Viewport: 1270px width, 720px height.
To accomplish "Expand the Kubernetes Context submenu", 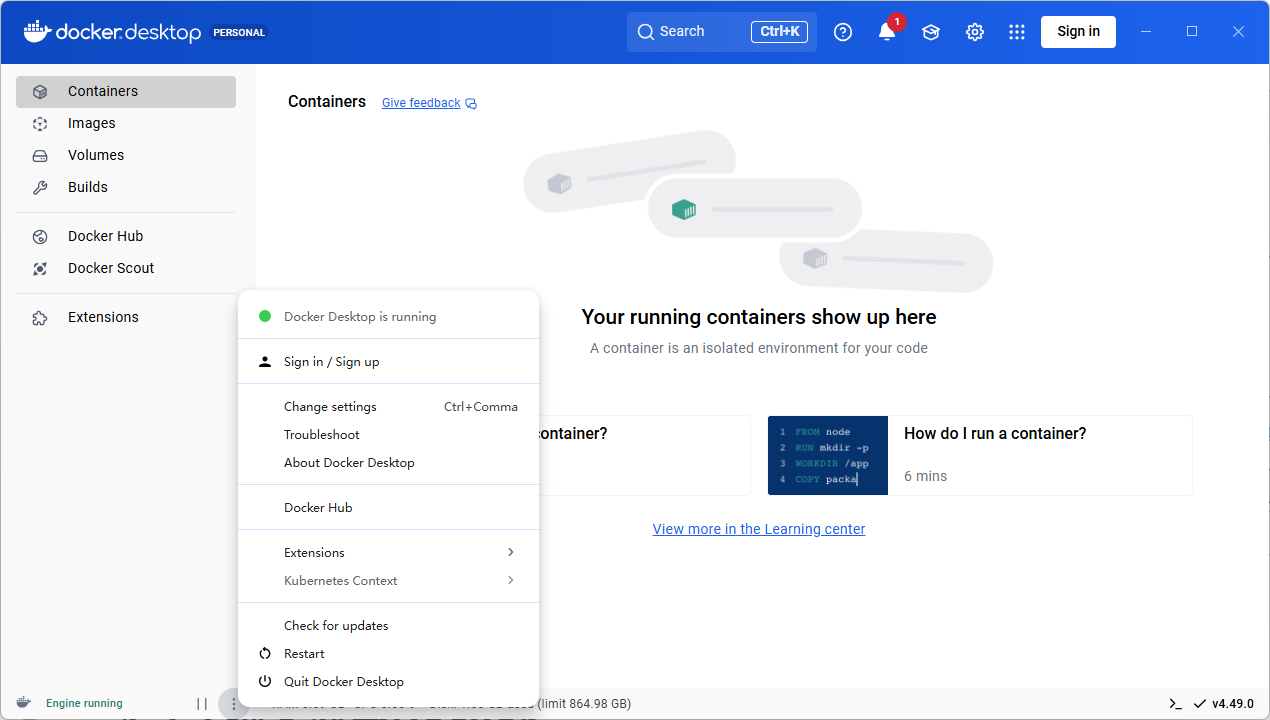I will click(388, 581).
